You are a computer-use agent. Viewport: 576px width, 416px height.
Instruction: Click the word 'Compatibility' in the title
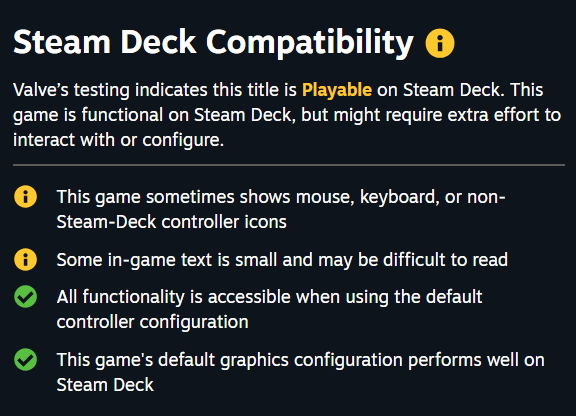pos(310,44)
